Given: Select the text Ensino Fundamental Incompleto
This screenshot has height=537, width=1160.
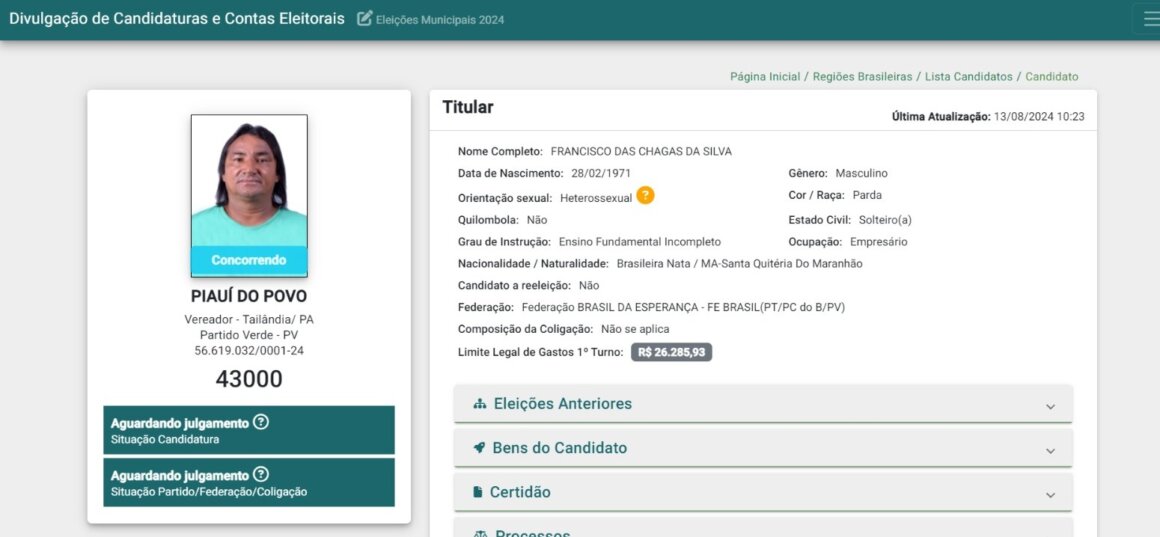Looking at the screenshot, I should tap(640, 242).
